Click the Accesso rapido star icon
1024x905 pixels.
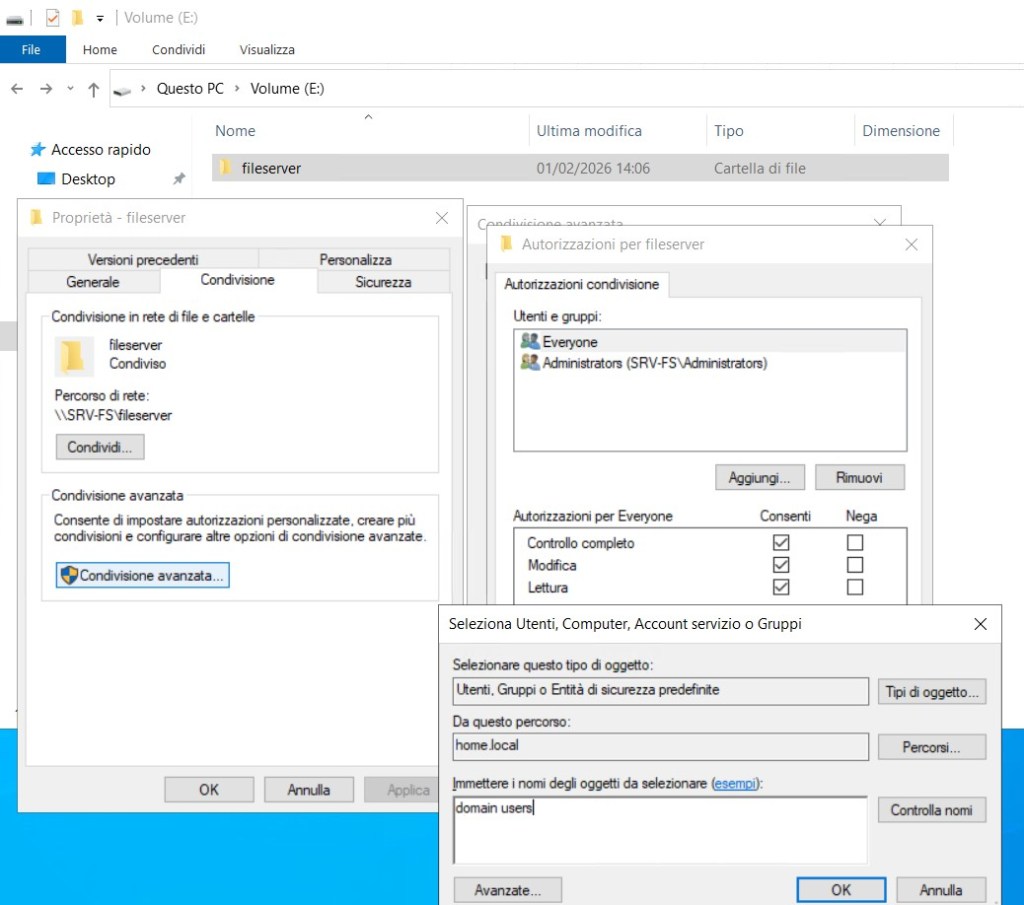pos(38,150)
